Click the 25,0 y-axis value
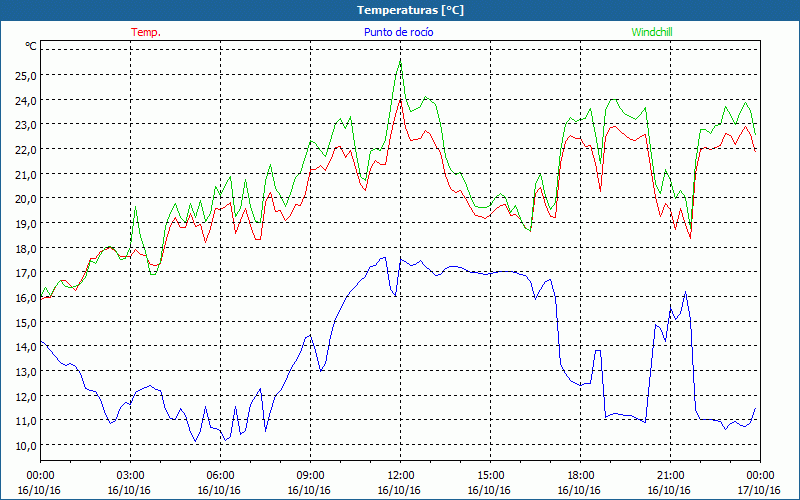This screenshot has width=800, height=500. pyautogui.click(x=26, y=76)
